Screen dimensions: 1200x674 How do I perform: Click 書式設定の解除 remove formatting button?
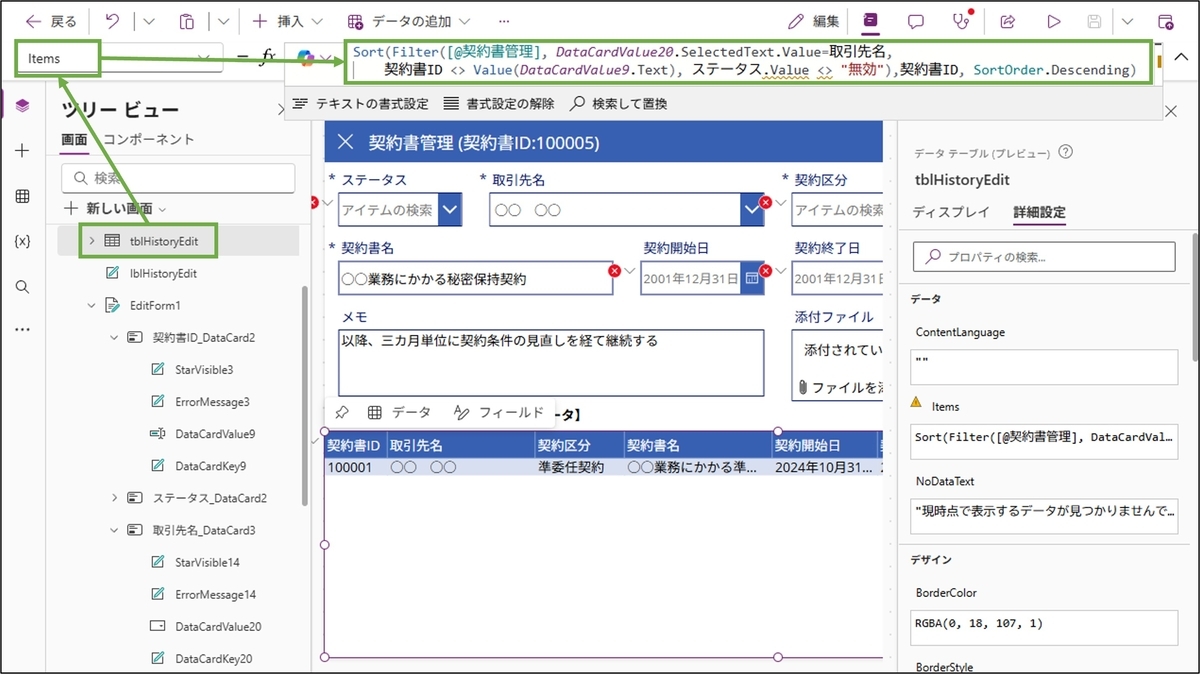[498, 103]
